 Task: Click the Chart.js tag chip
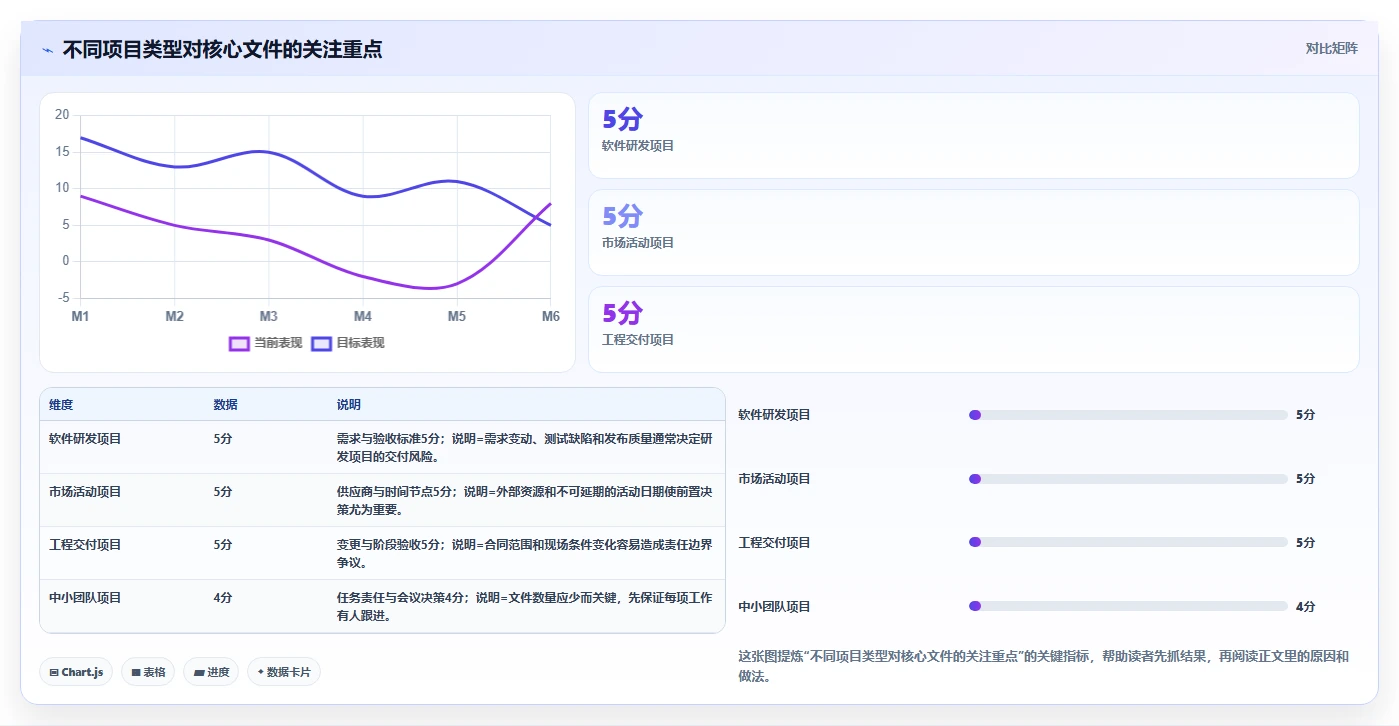[77, 672]
